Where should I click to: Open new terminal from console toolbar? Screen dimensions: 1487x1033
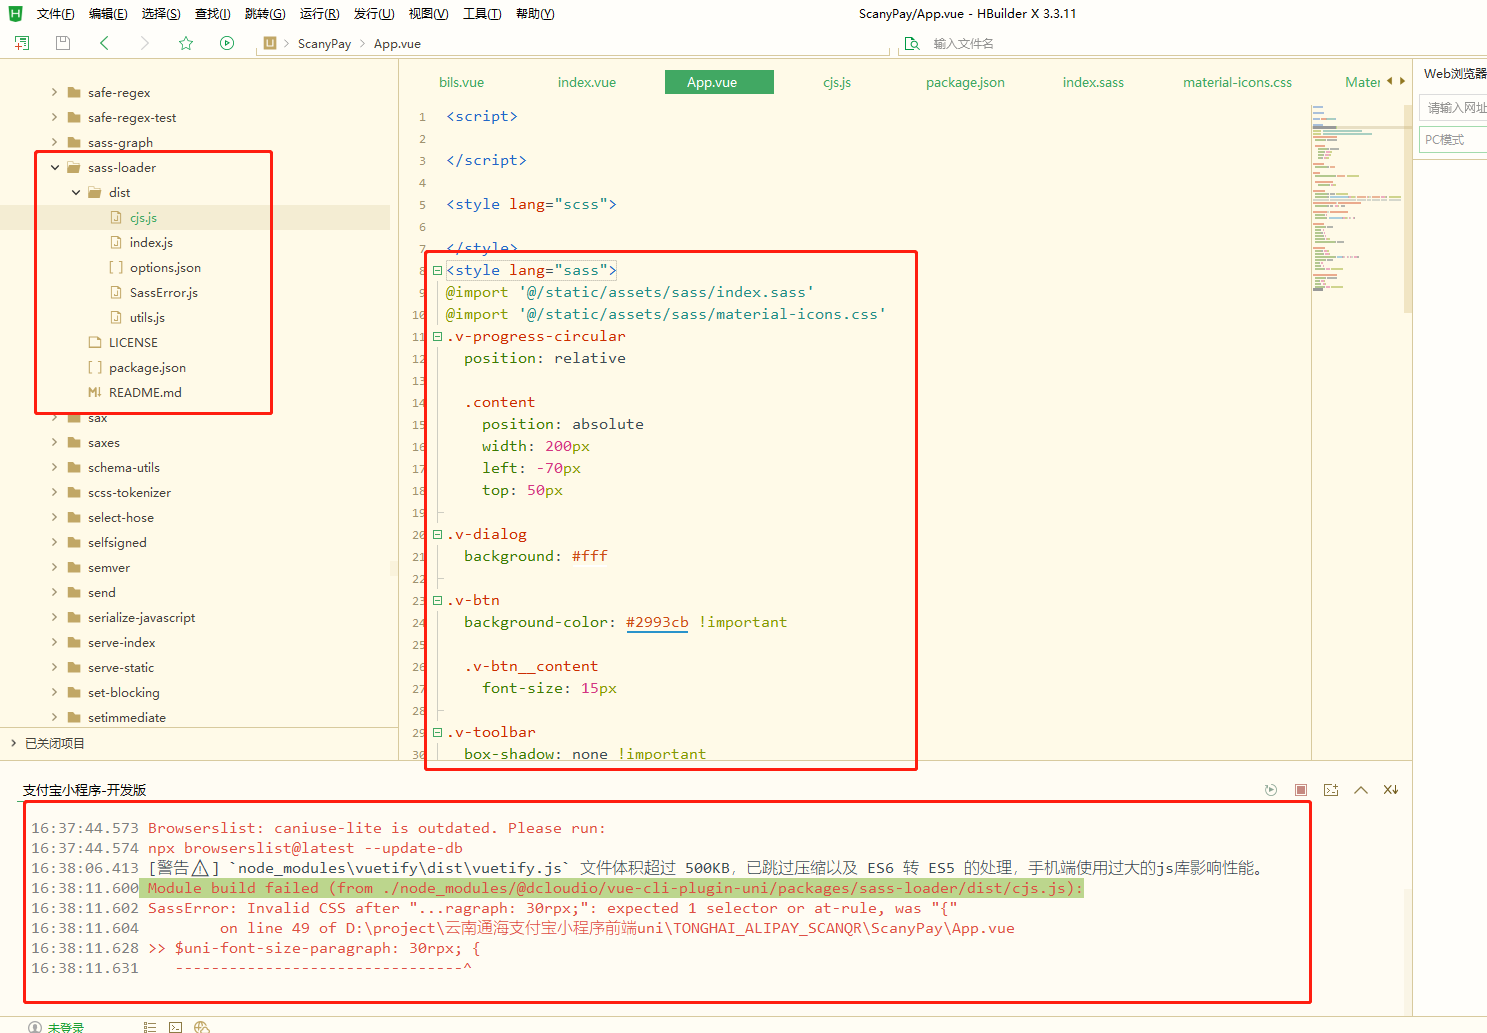[1331, 790]
